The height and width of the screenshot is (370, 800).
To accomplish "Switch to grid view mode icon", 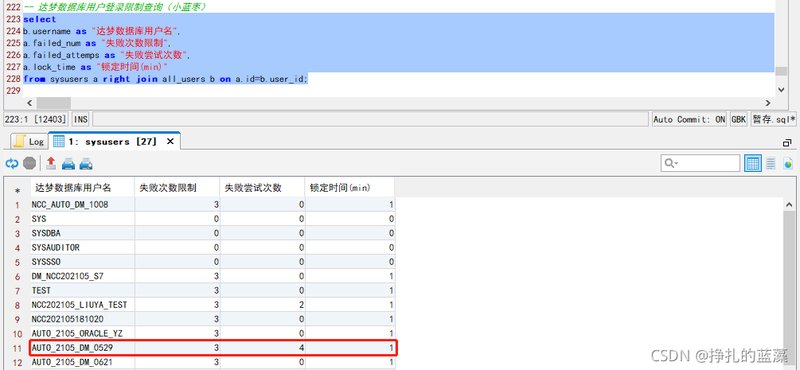I will tap(753, 163).
